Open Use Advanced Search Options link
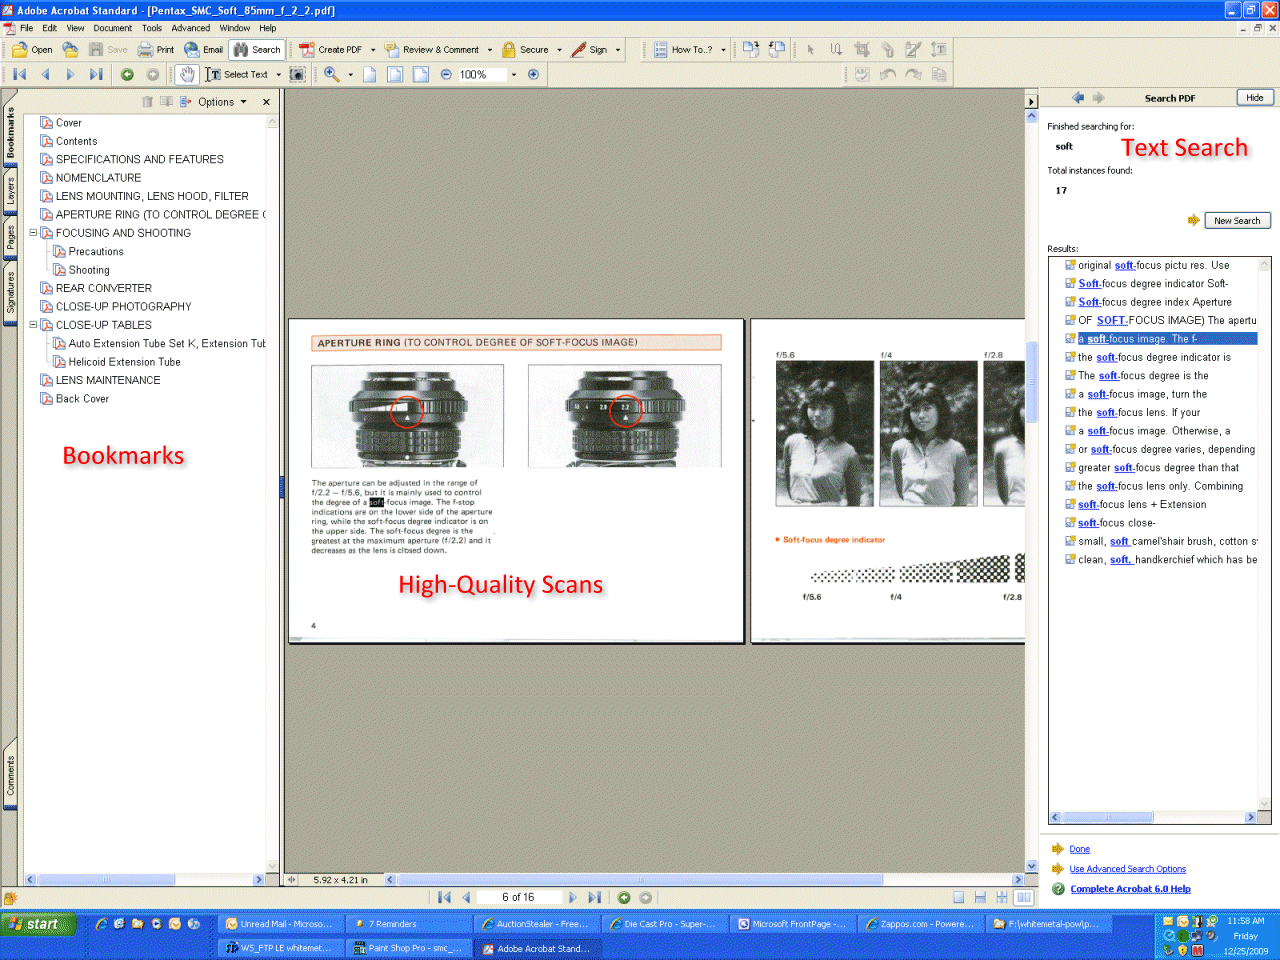1280x960 pixels. [x=1127, y=869]
